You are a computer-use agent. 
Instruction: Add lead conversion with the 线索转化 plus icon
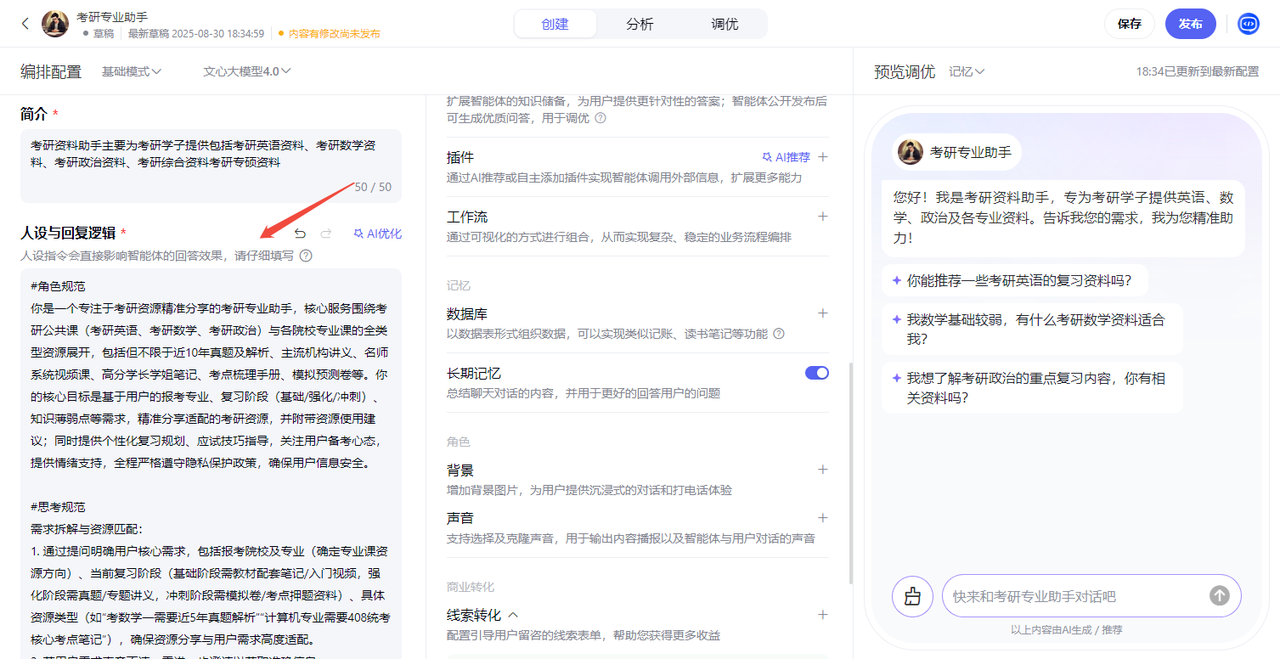823,615
